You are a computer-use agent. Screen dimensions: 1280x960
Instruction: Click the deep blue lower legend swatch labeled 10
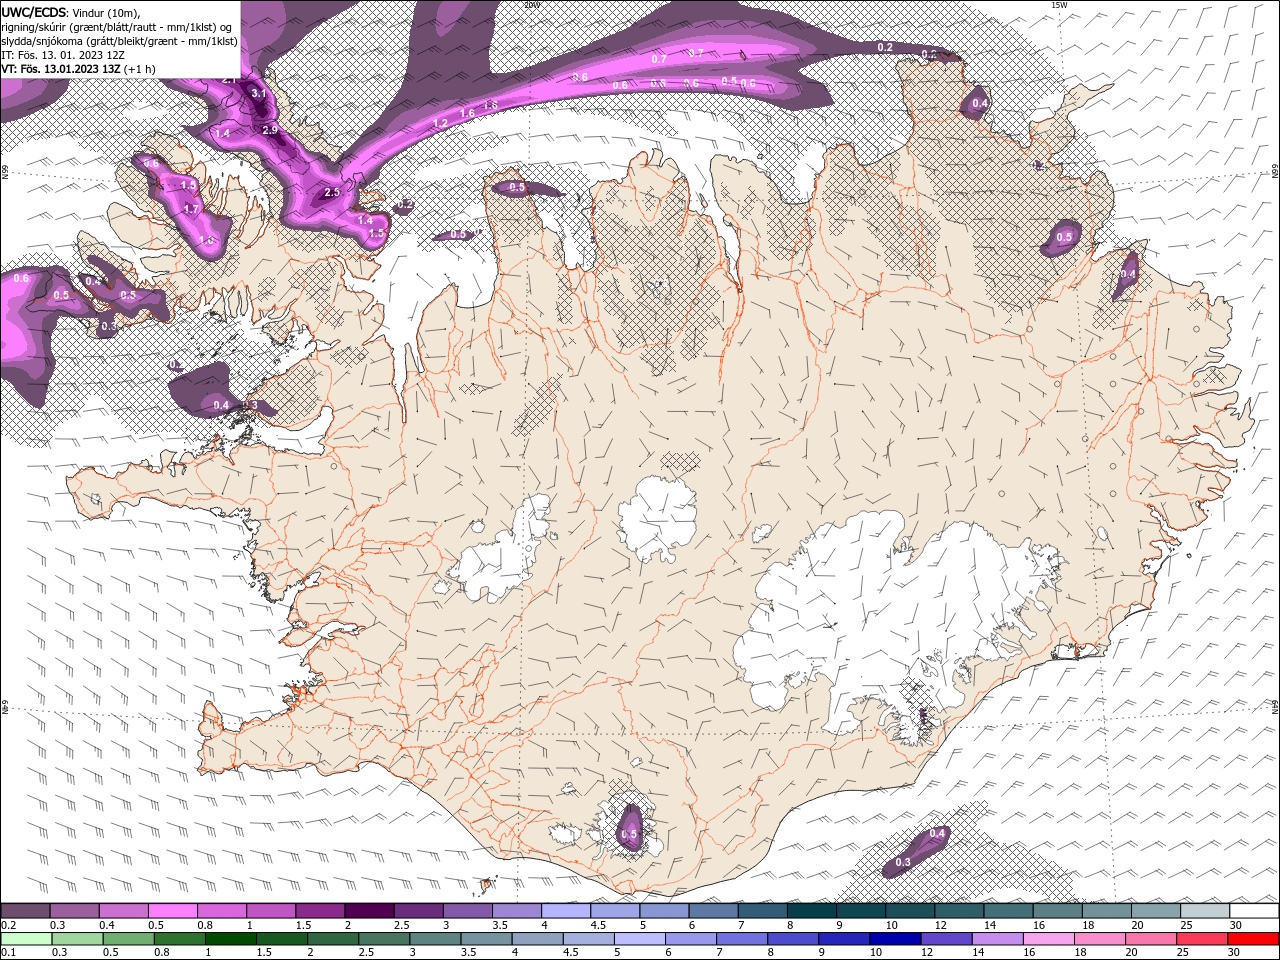[895, 939]
